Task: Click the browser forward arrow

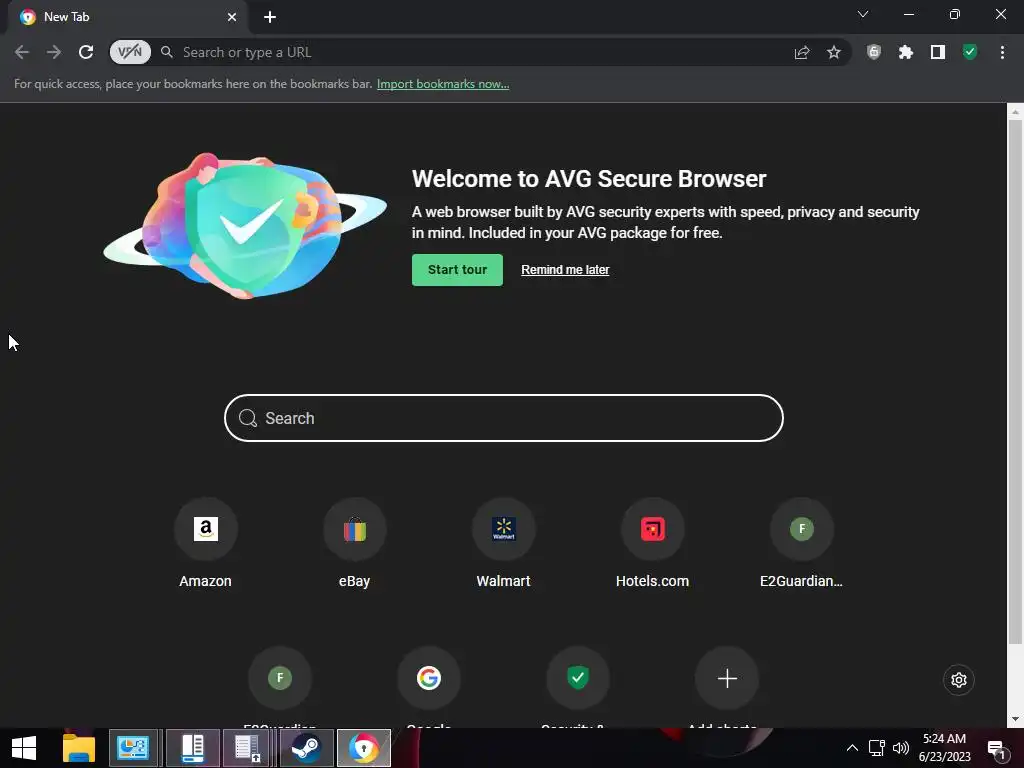Action: tap(54, 52)
